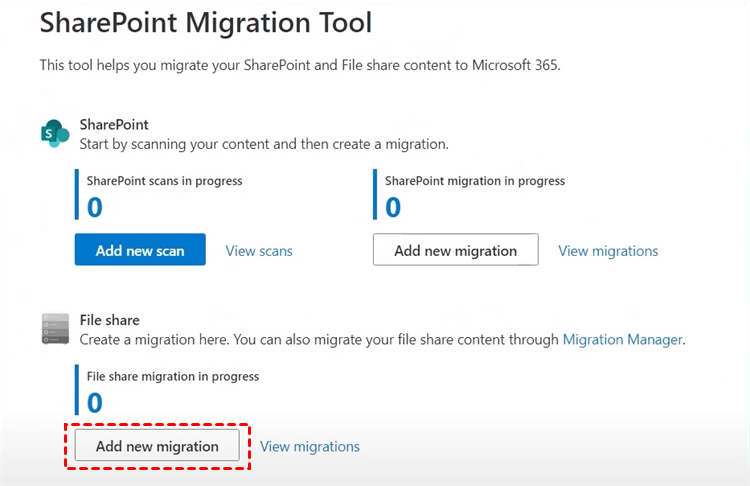The height and width of the screenshot is (486, 750).
Task: Click the File share migration in progress label
Action: [173, 377]
